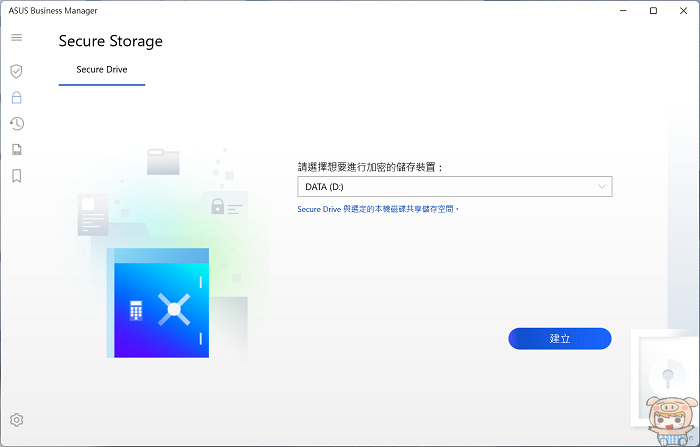The width and height of the screenshot is (700, 447).
Task: Open settings via the gear icon
Action: (16, 420)
